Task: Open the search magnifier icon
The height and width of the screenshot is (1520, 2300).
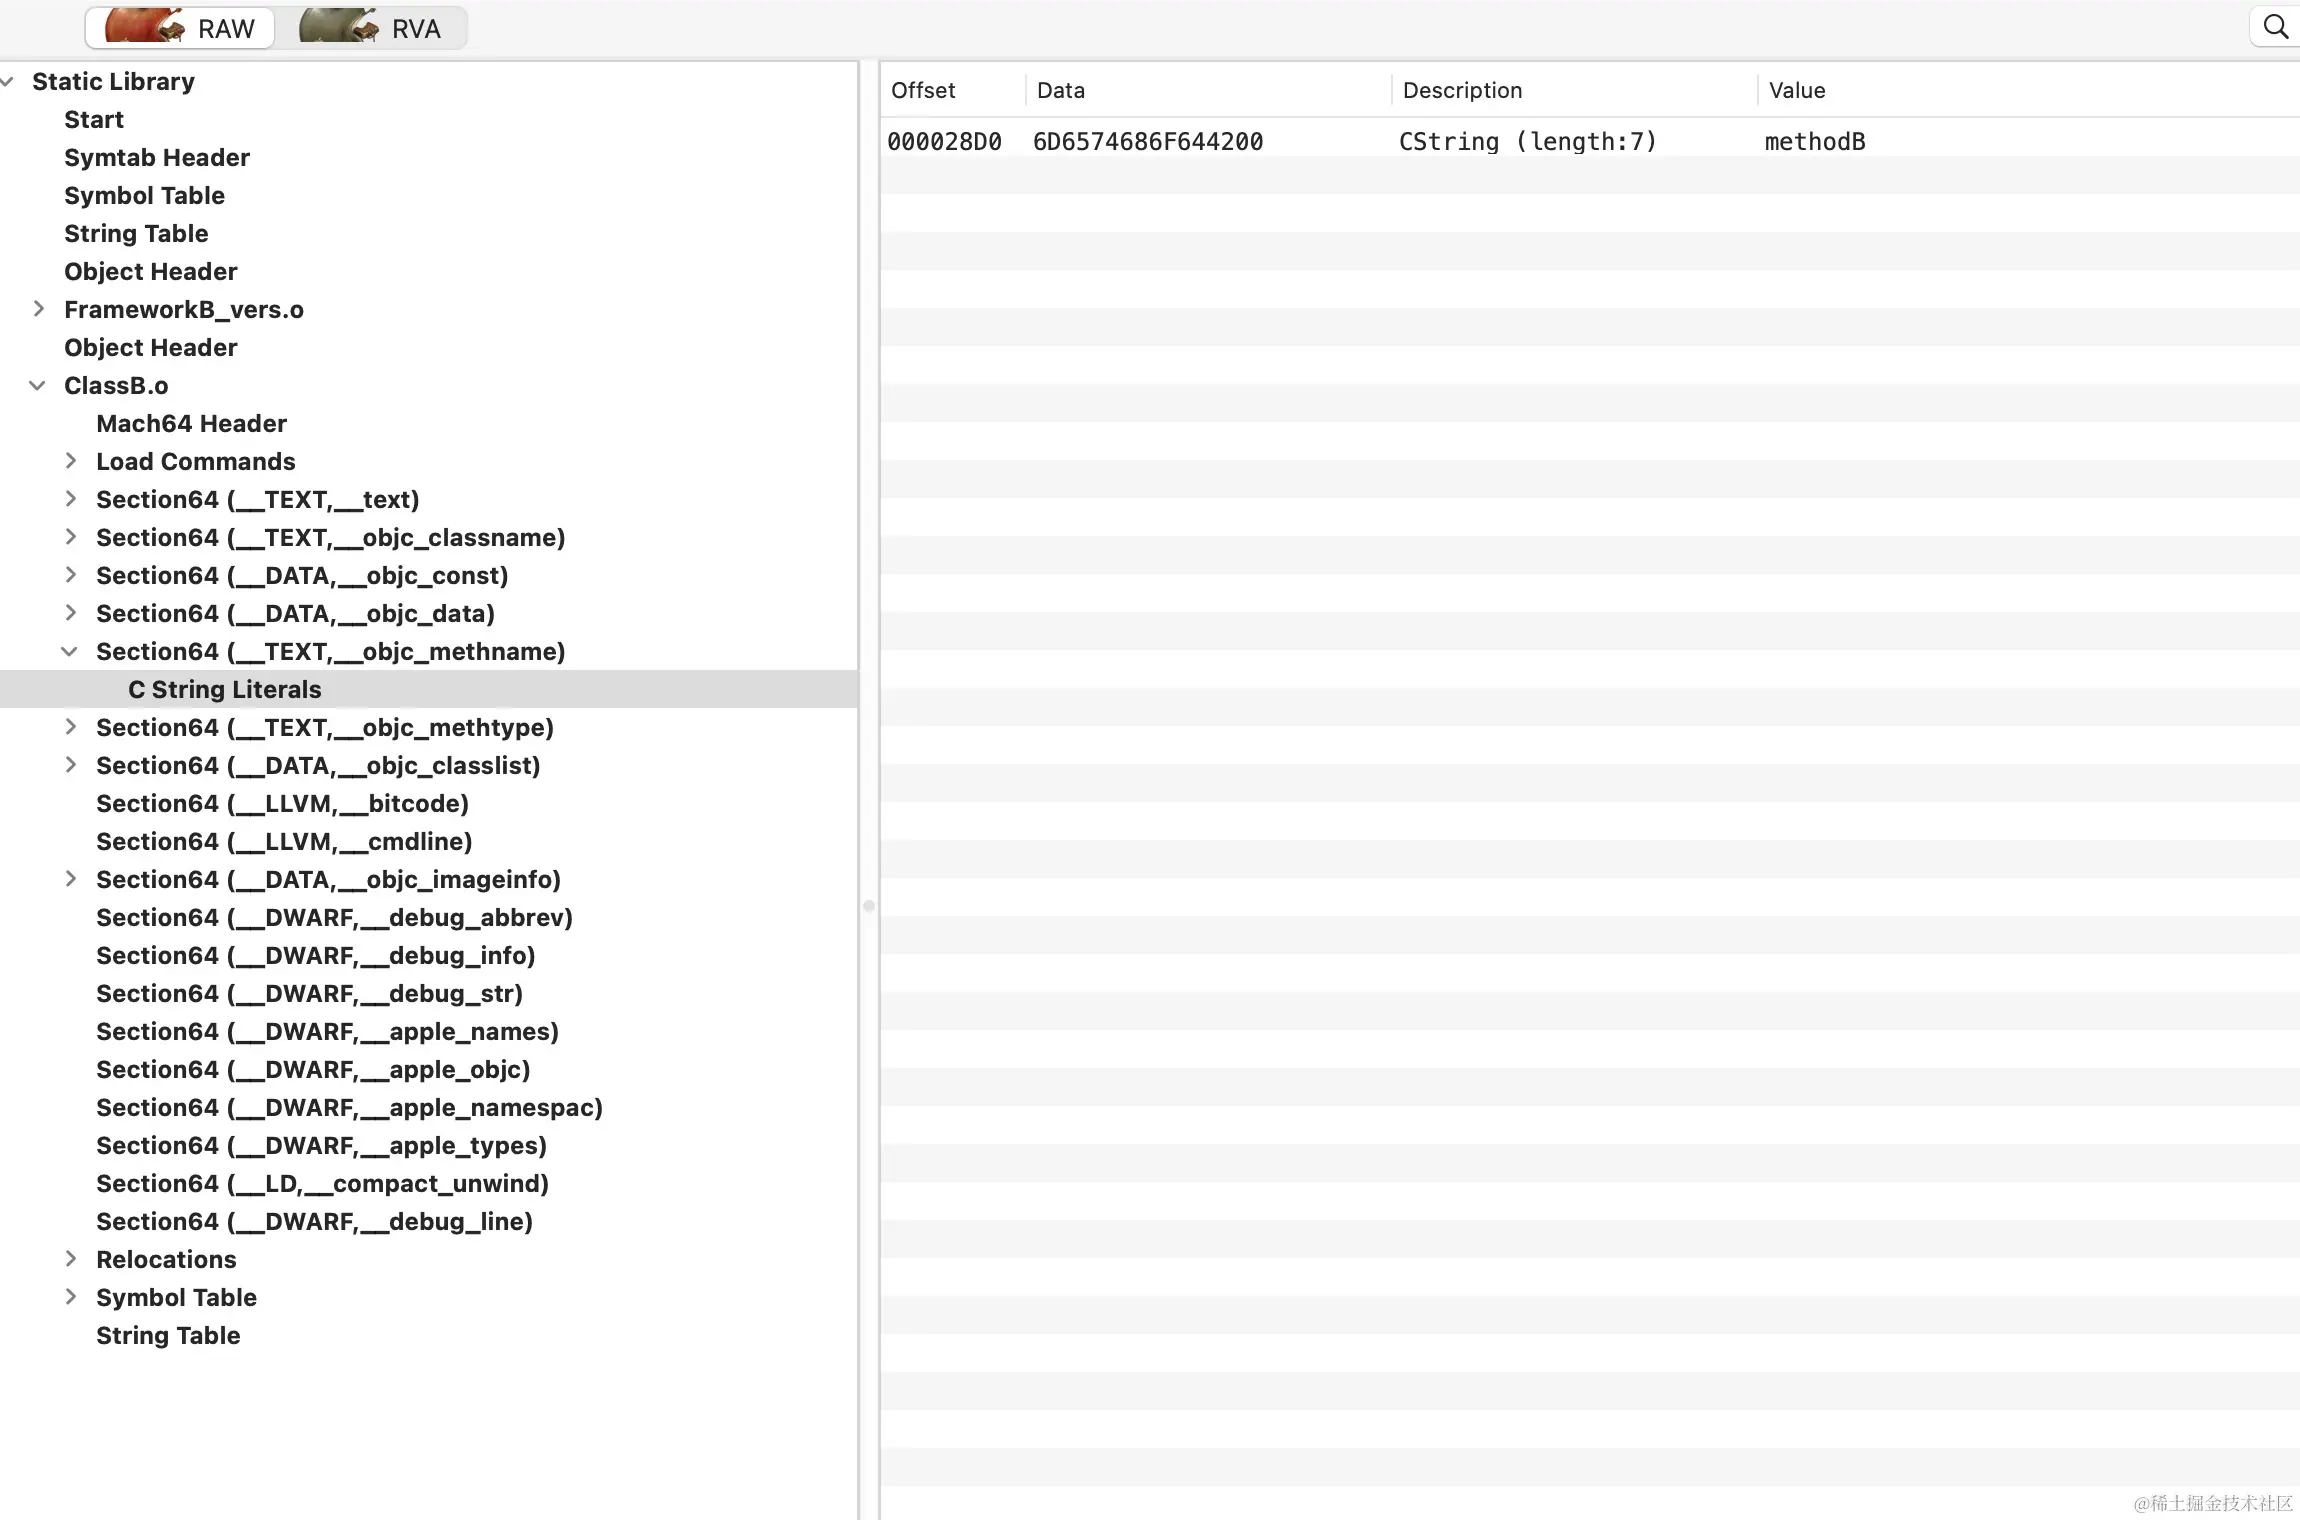Action: point(2275,27)
